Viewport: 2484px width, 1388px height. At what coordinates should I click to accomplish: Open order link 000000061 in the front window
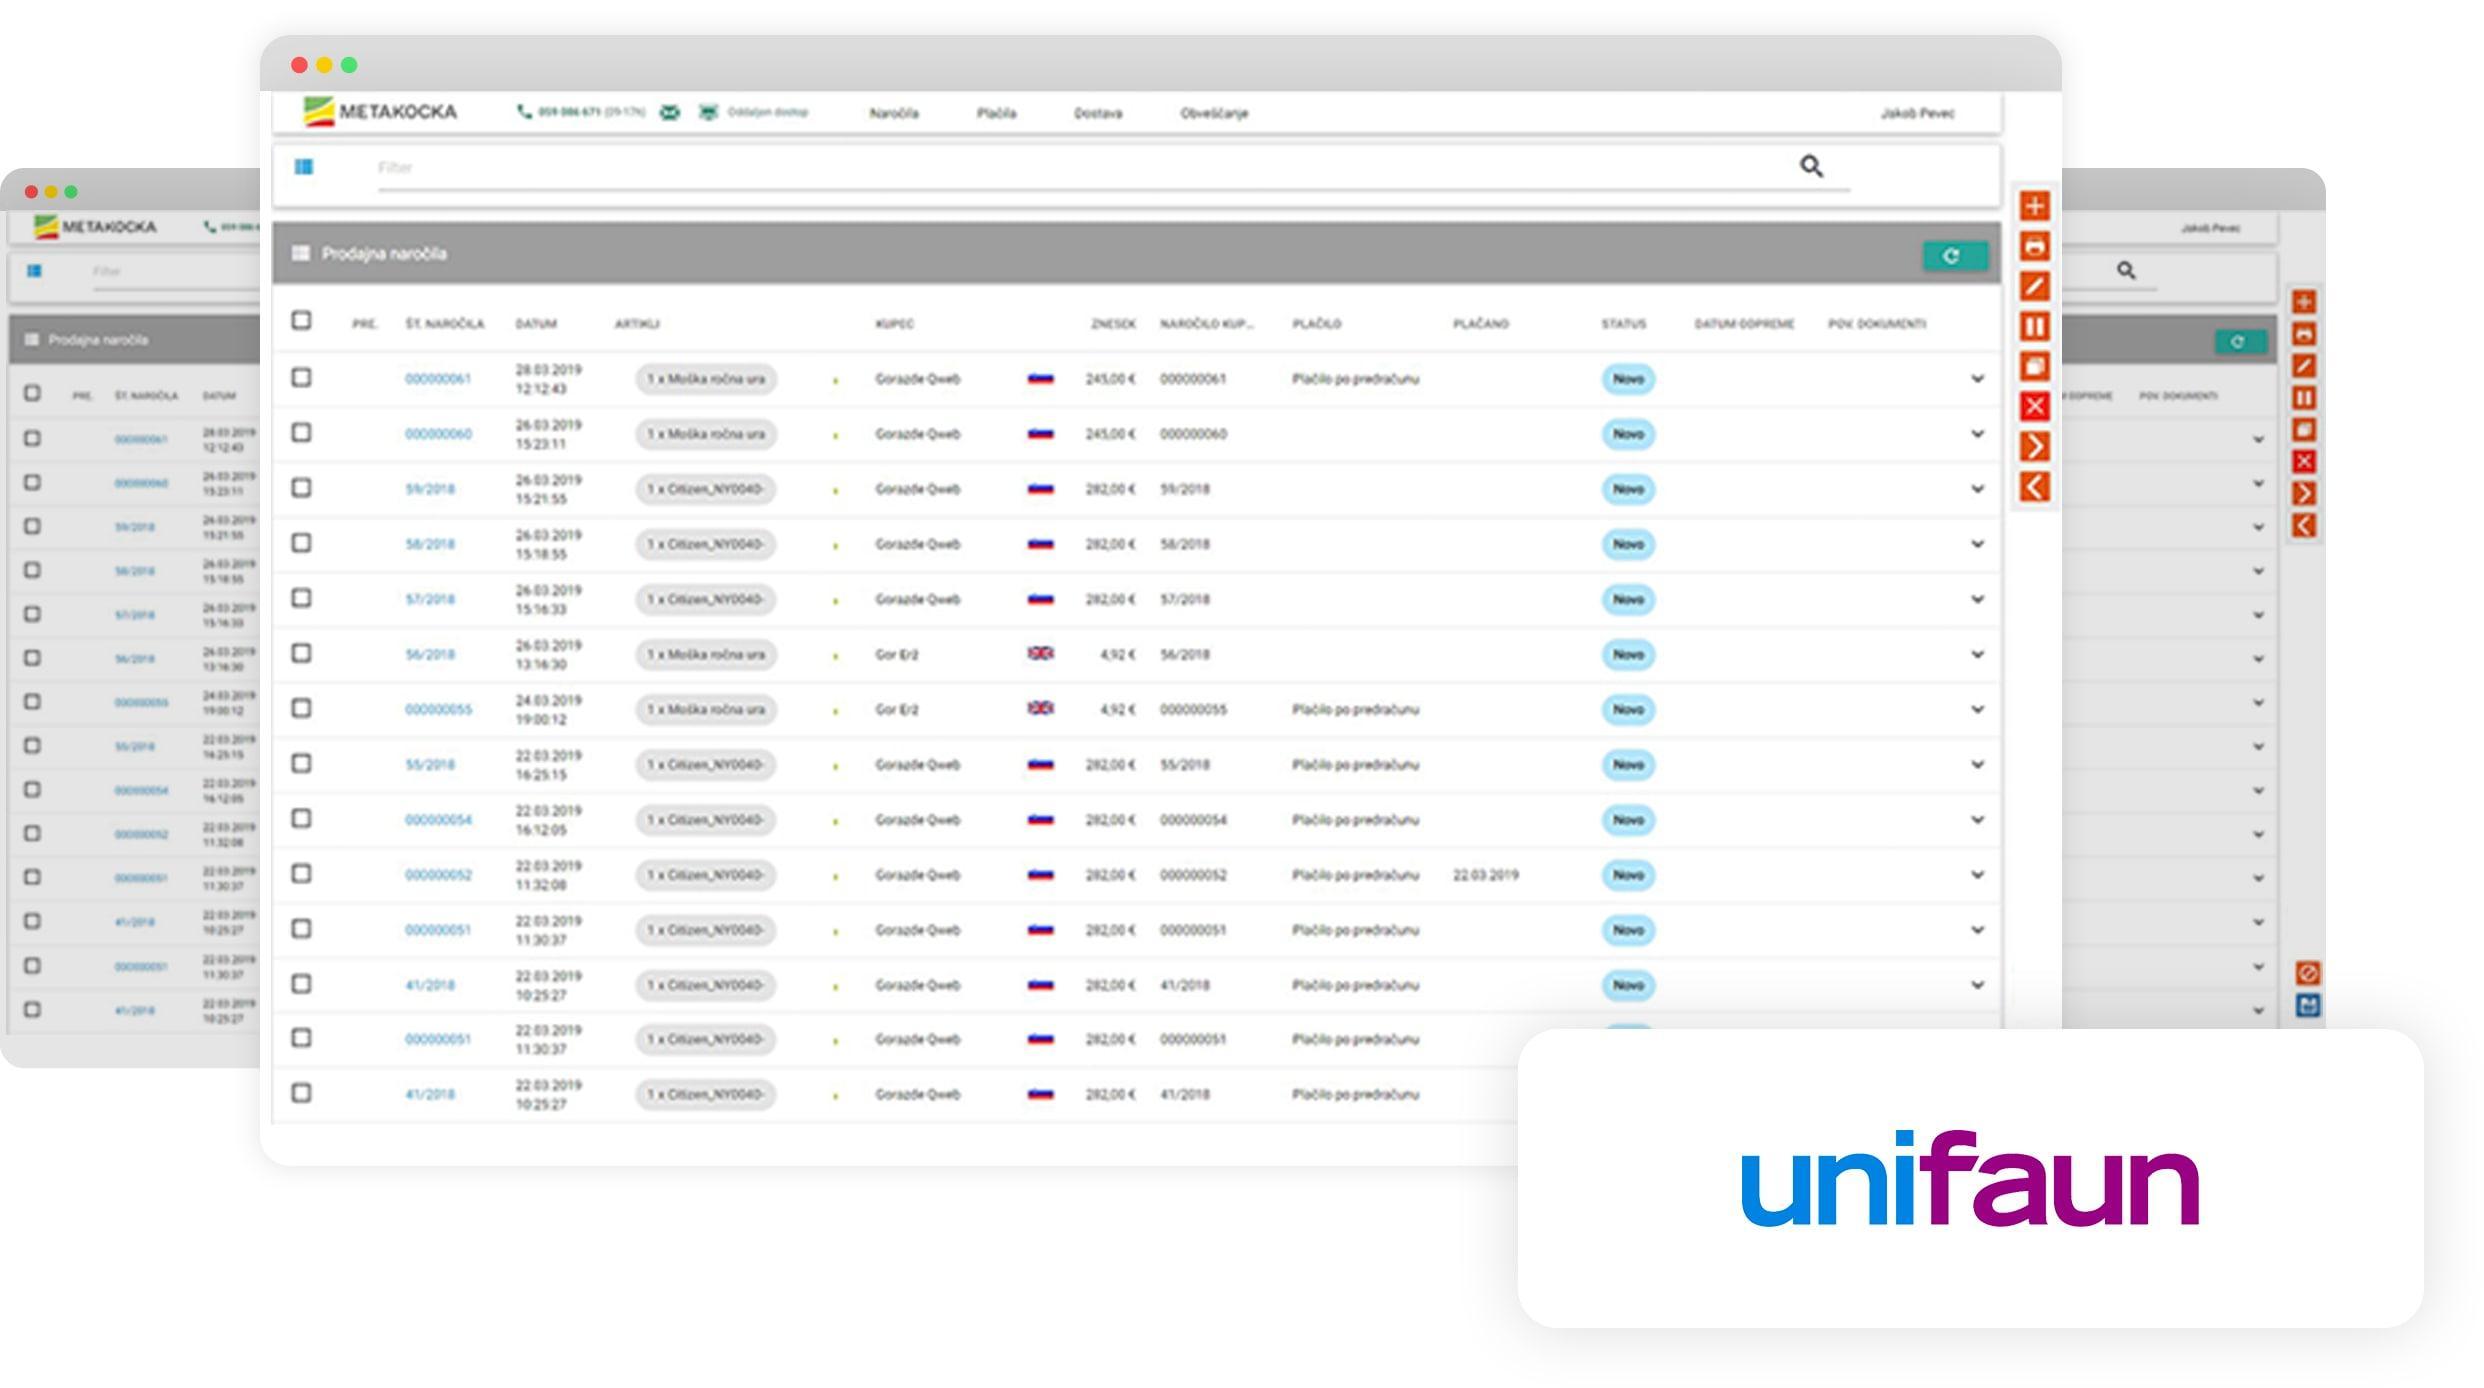[x=437, y=379]
